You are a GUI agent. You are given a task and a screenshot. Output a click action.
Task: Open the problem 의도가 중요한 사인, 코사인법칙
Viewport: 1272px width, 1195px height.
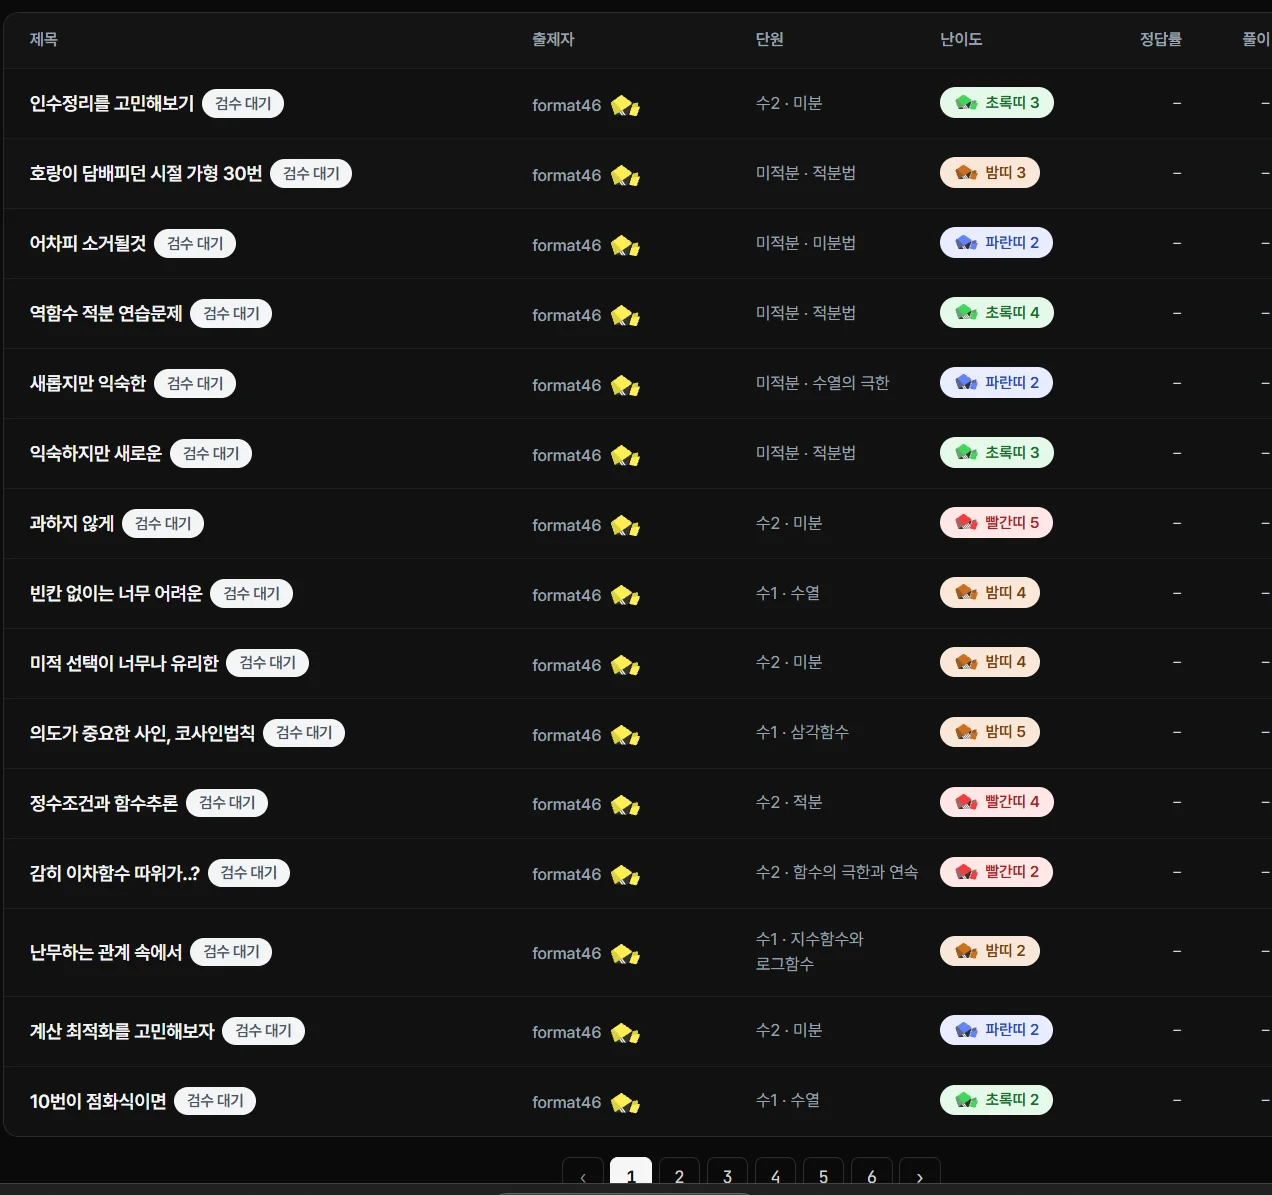coord(142,733)
